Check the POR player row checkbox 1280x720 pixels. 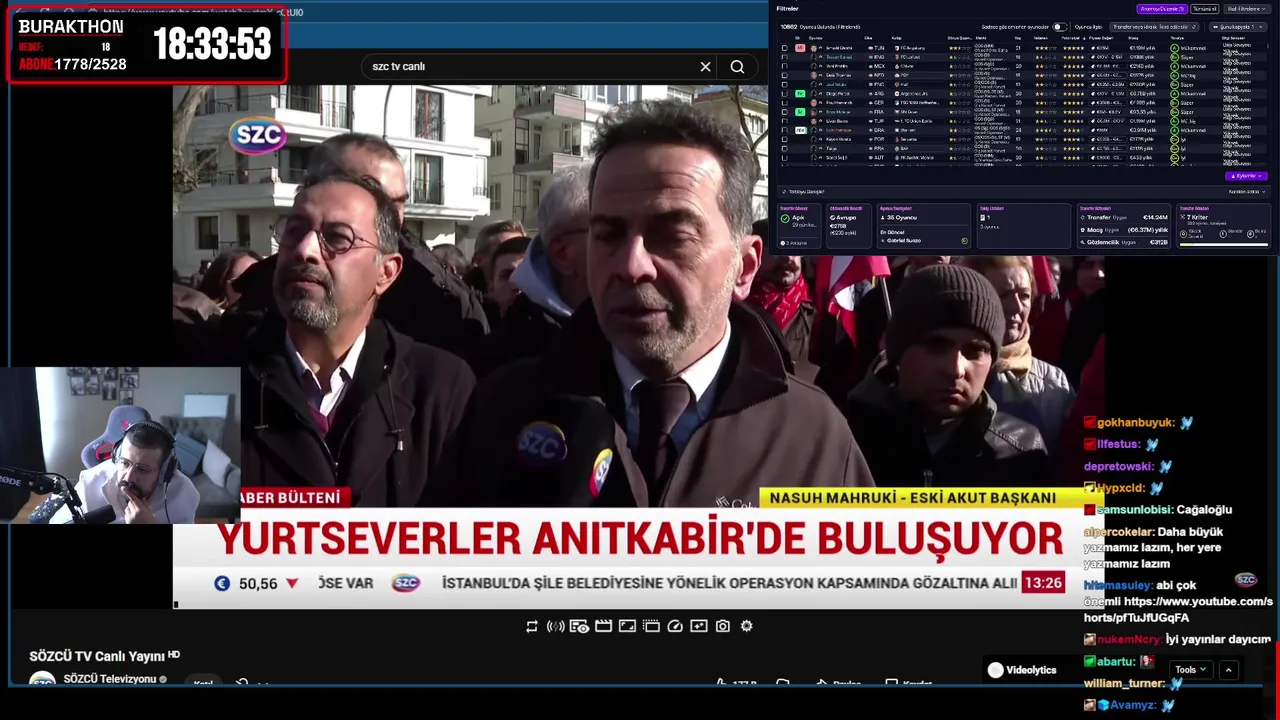pyautogui.click(x=785, y=139)
